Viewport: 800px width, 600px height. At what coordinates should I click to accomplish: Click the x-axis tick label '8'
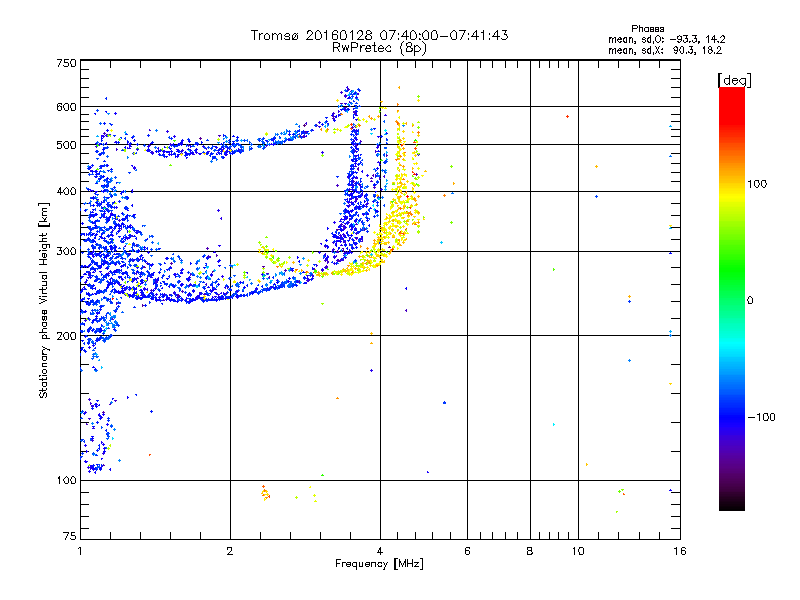click(x=530, y=551)
